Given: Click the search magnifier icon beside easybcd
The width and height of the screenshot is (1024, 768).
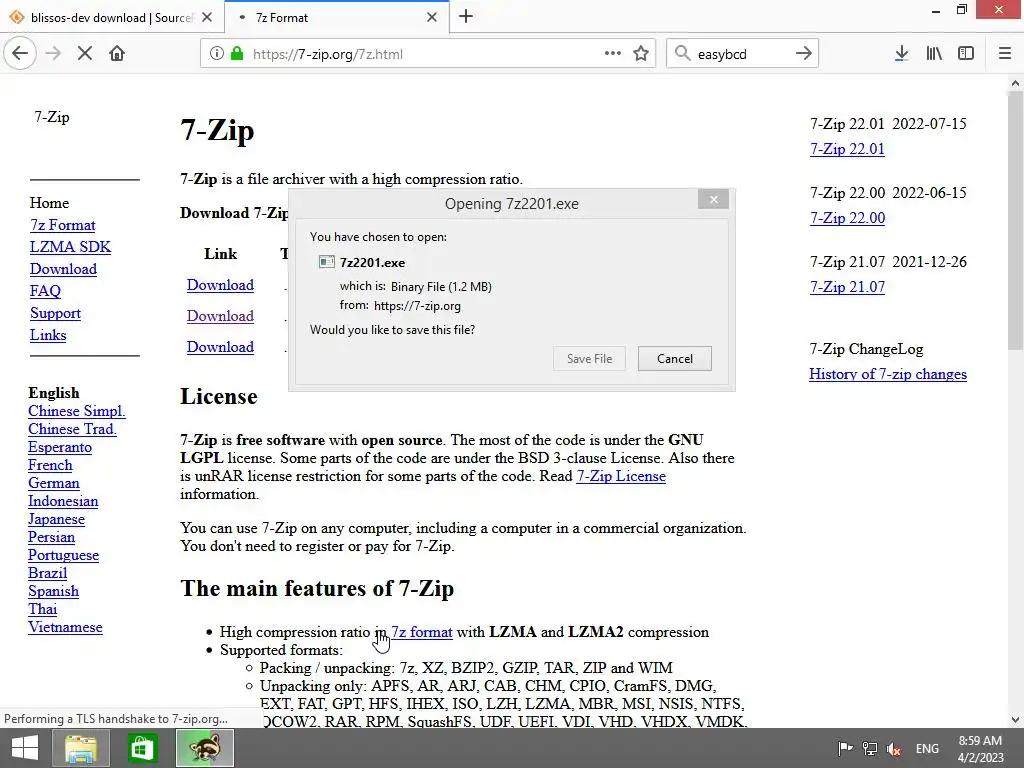Looking at the screenshot, I should 682,54.
